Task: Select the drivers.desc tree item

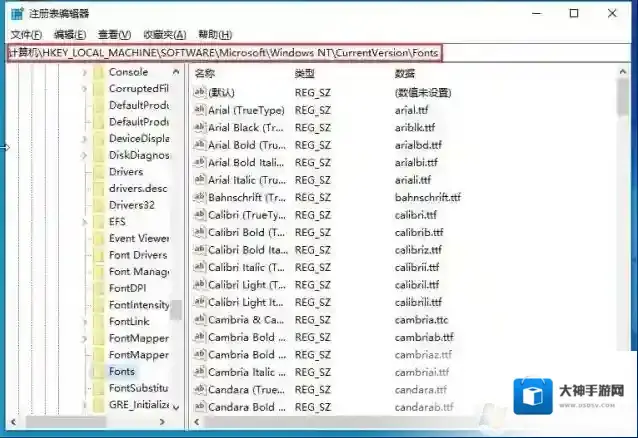Action: [x=138, y=188]
